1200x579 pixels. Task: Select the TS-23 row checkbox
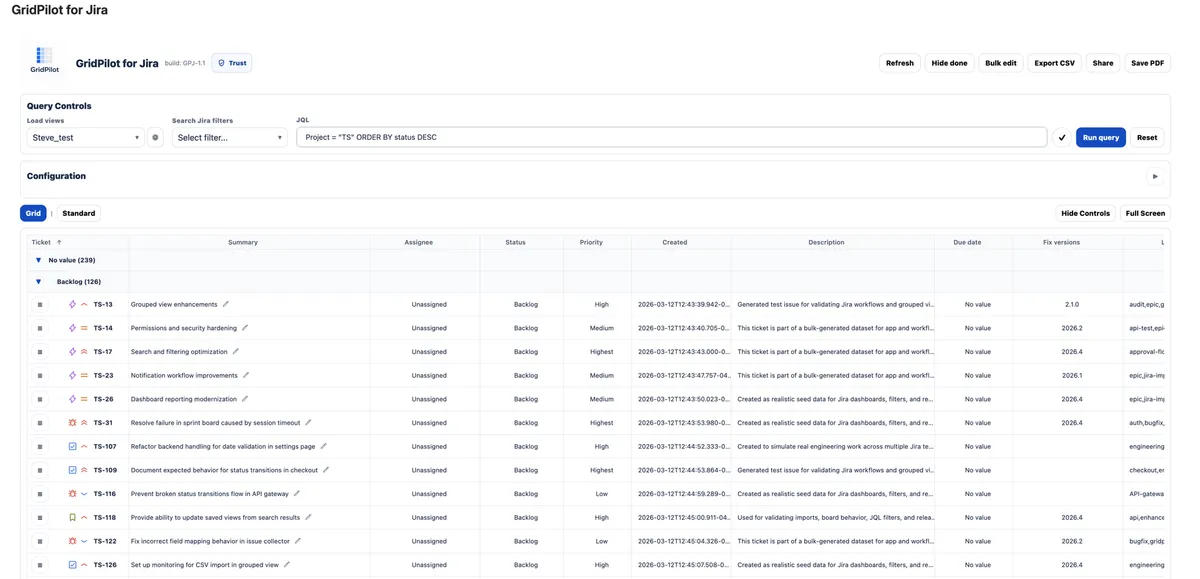pyautogui.click(x=40, y=375)
